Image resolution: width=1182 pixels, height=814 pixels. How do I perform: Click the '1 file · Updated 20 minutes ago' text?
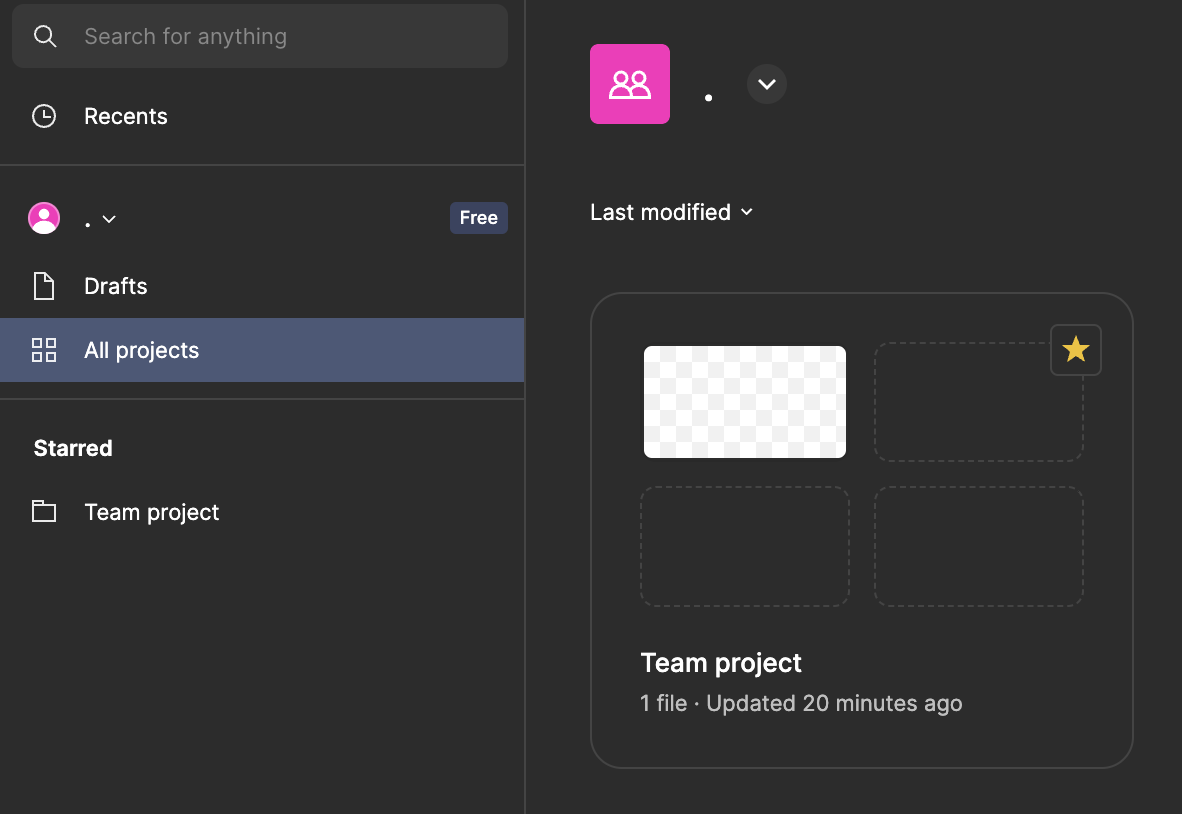pyautogui.click(x=801, y=703)
